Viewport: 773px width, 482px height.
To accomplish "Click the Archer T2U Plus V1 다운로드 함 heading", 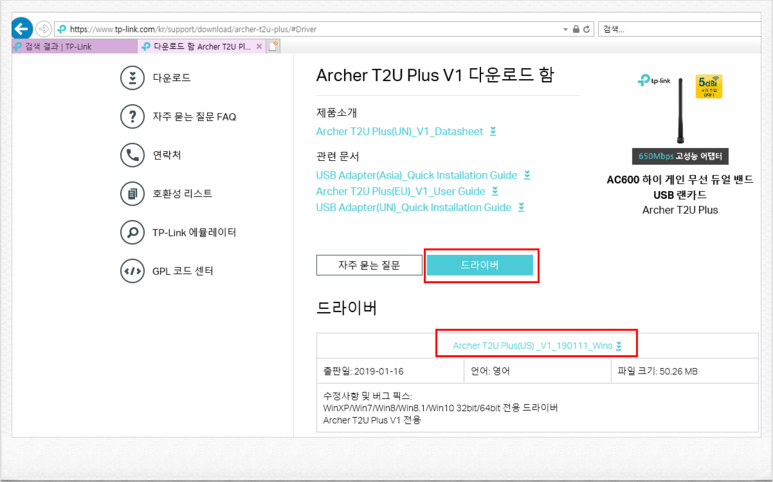I will point(435,75).
